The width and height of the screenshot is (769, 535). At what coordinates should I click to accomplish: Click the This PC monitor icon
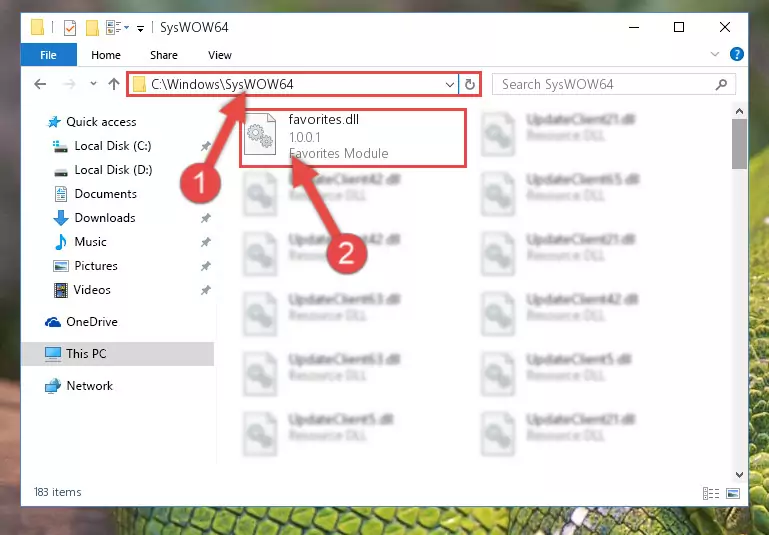click(52, 354)
